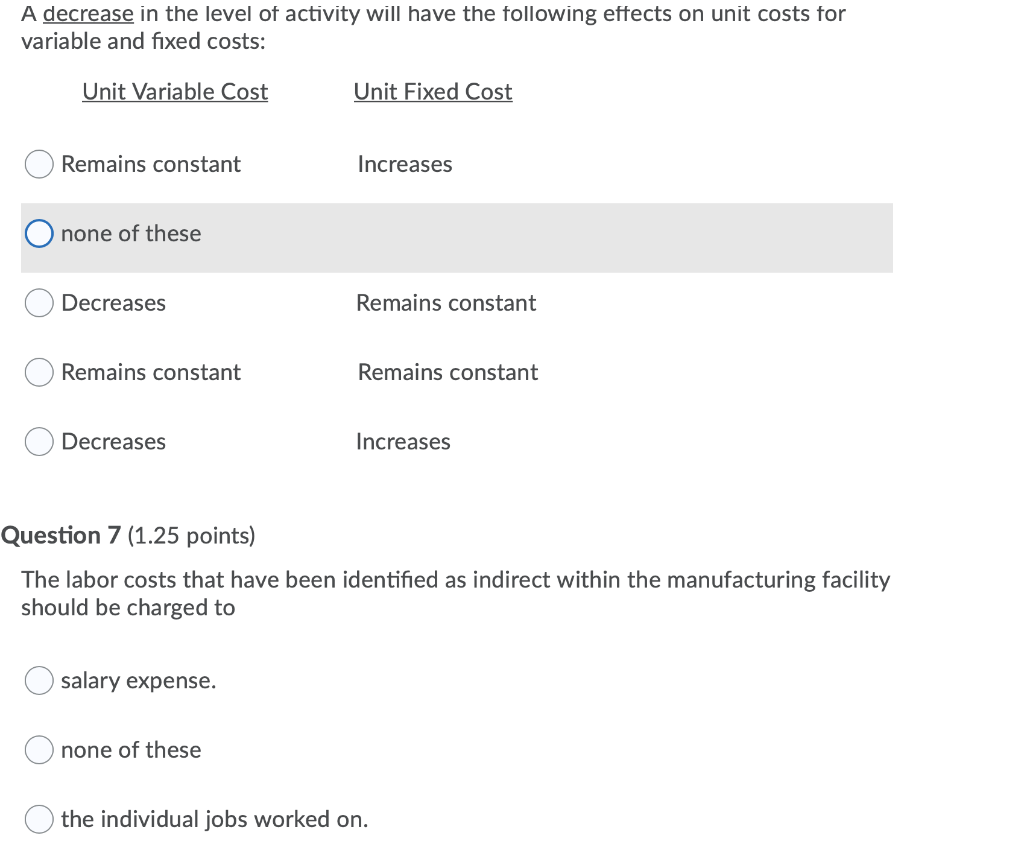Click the 'Increases' label in the final row
The width and height of the screenshot is (1024, 853).
(402, 441)
